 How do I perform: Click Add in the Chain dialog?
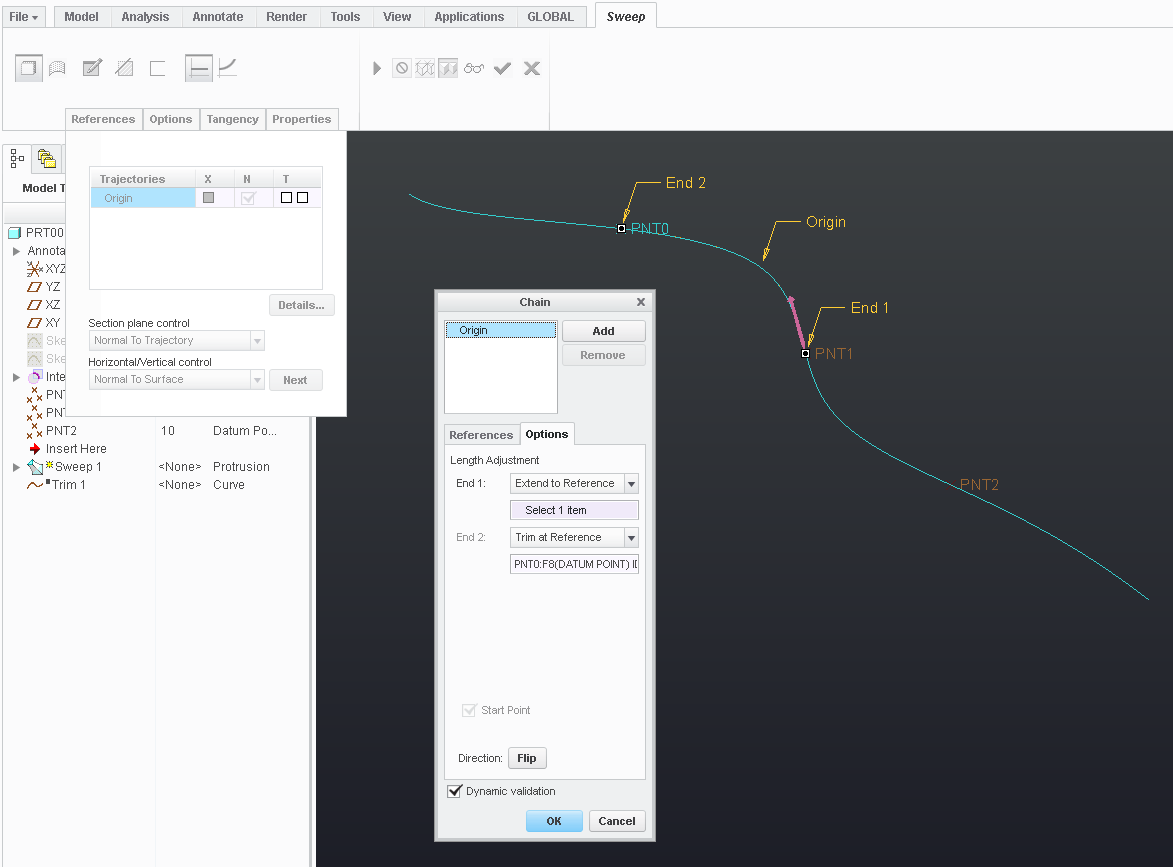pos(604,331)
